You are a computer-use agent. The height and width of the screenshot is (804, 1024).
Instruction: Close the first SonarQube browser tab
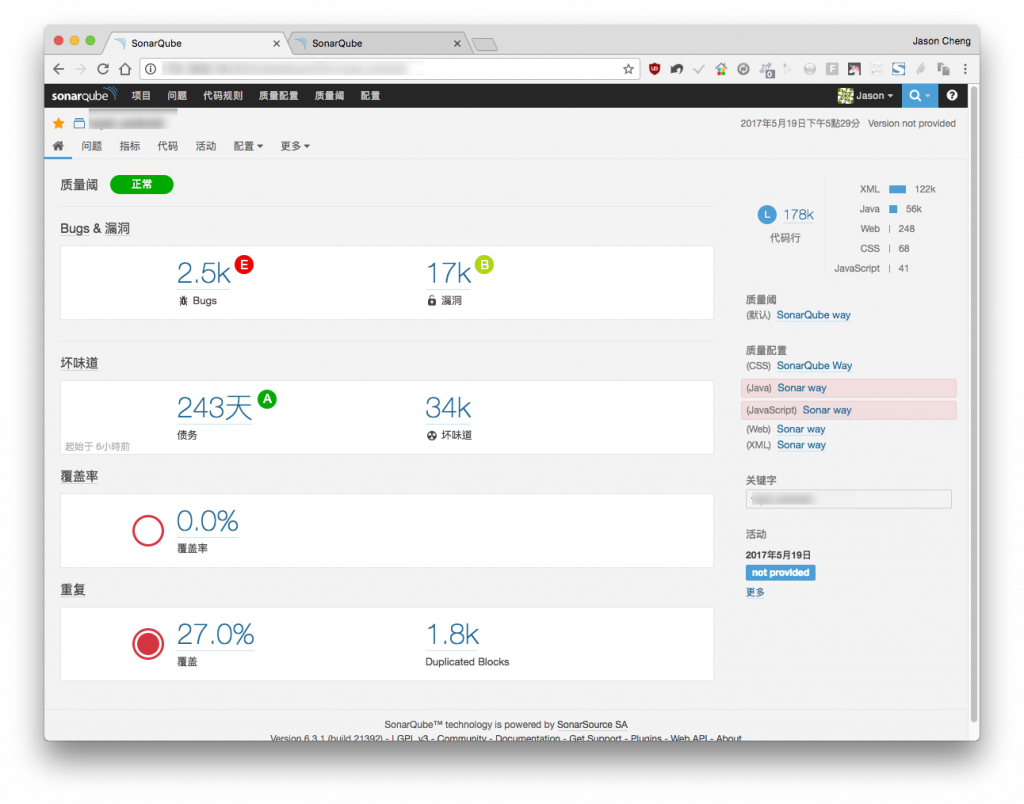[x=276, y=43]
